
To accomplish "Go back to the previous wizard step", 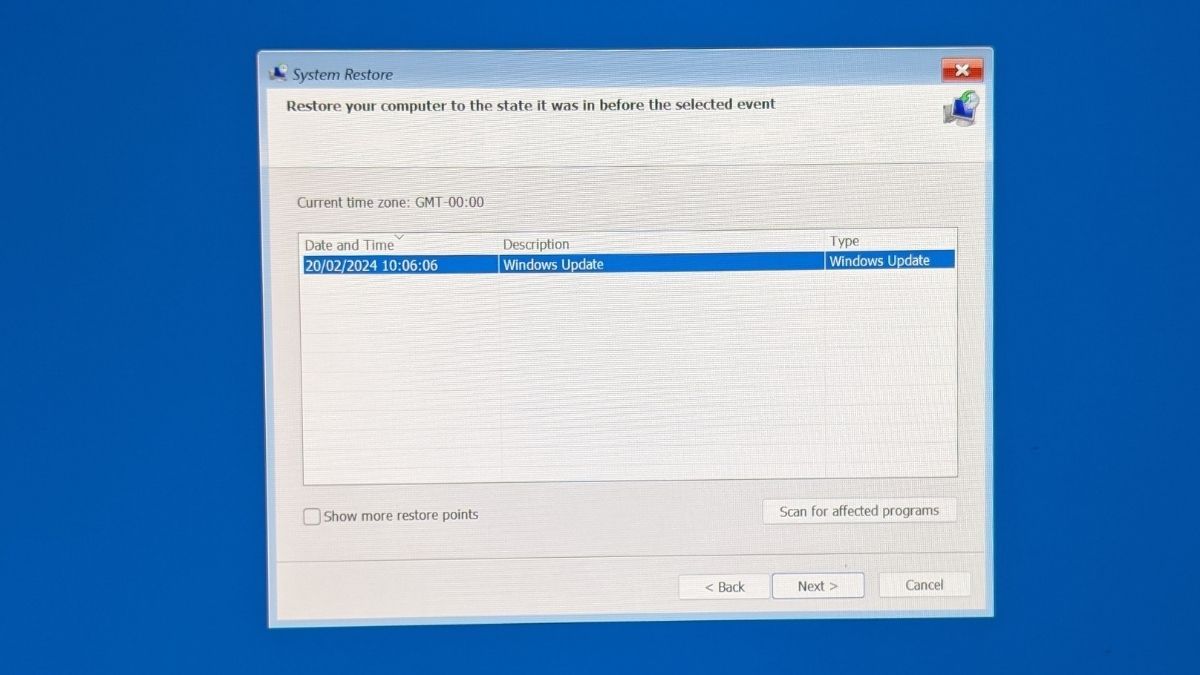I will (x=723, y=586).
